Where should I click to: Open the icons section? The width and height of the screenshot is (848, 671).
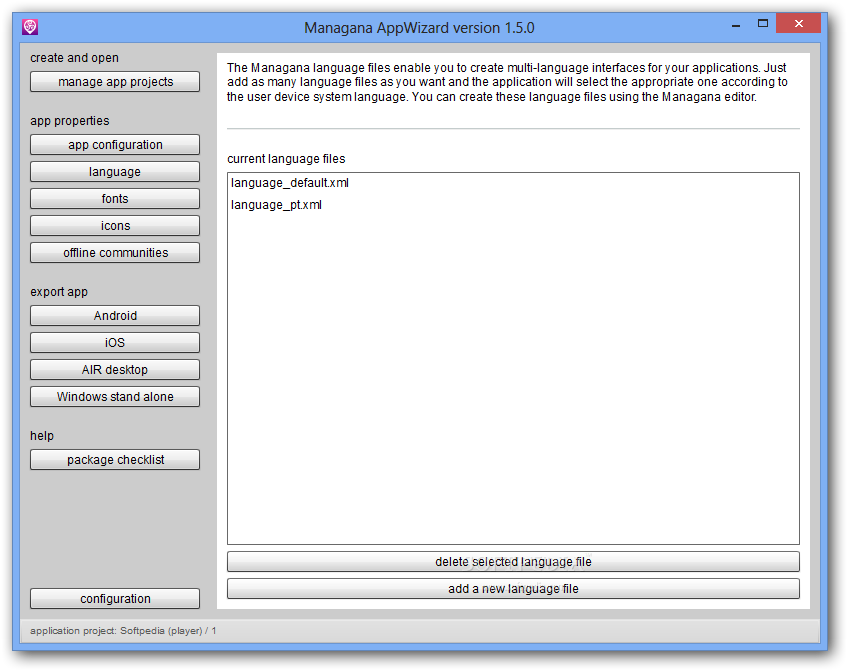115,226
